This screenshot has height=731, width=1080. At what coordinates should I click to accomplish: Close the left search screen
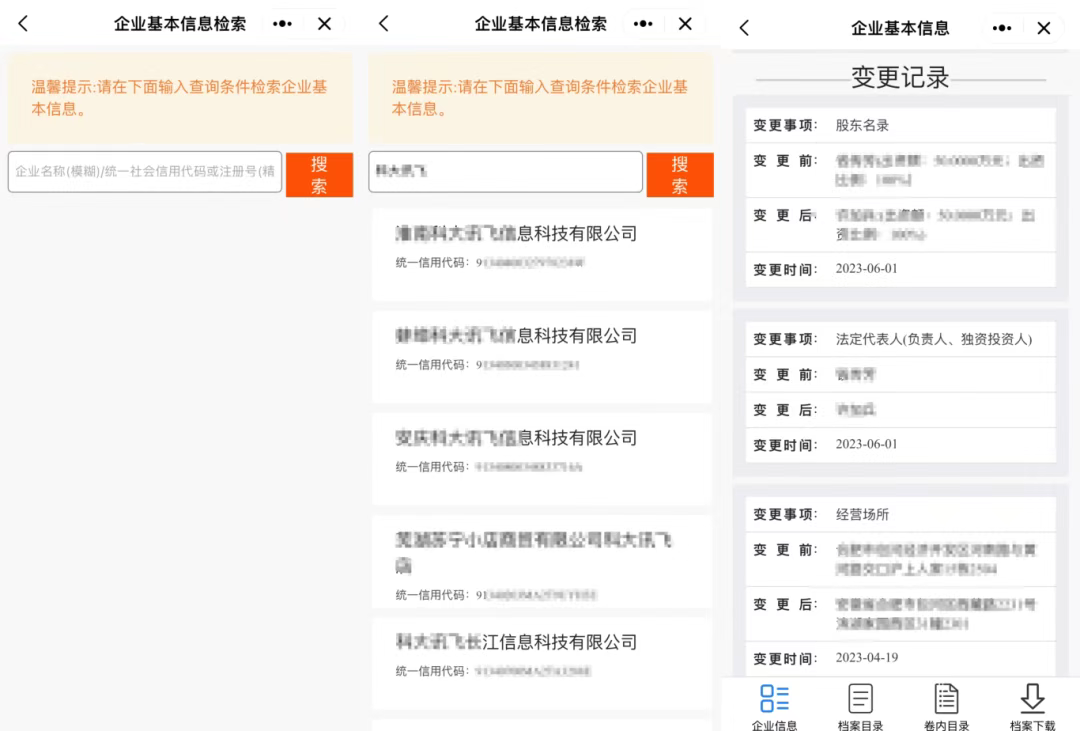[324, 24]
